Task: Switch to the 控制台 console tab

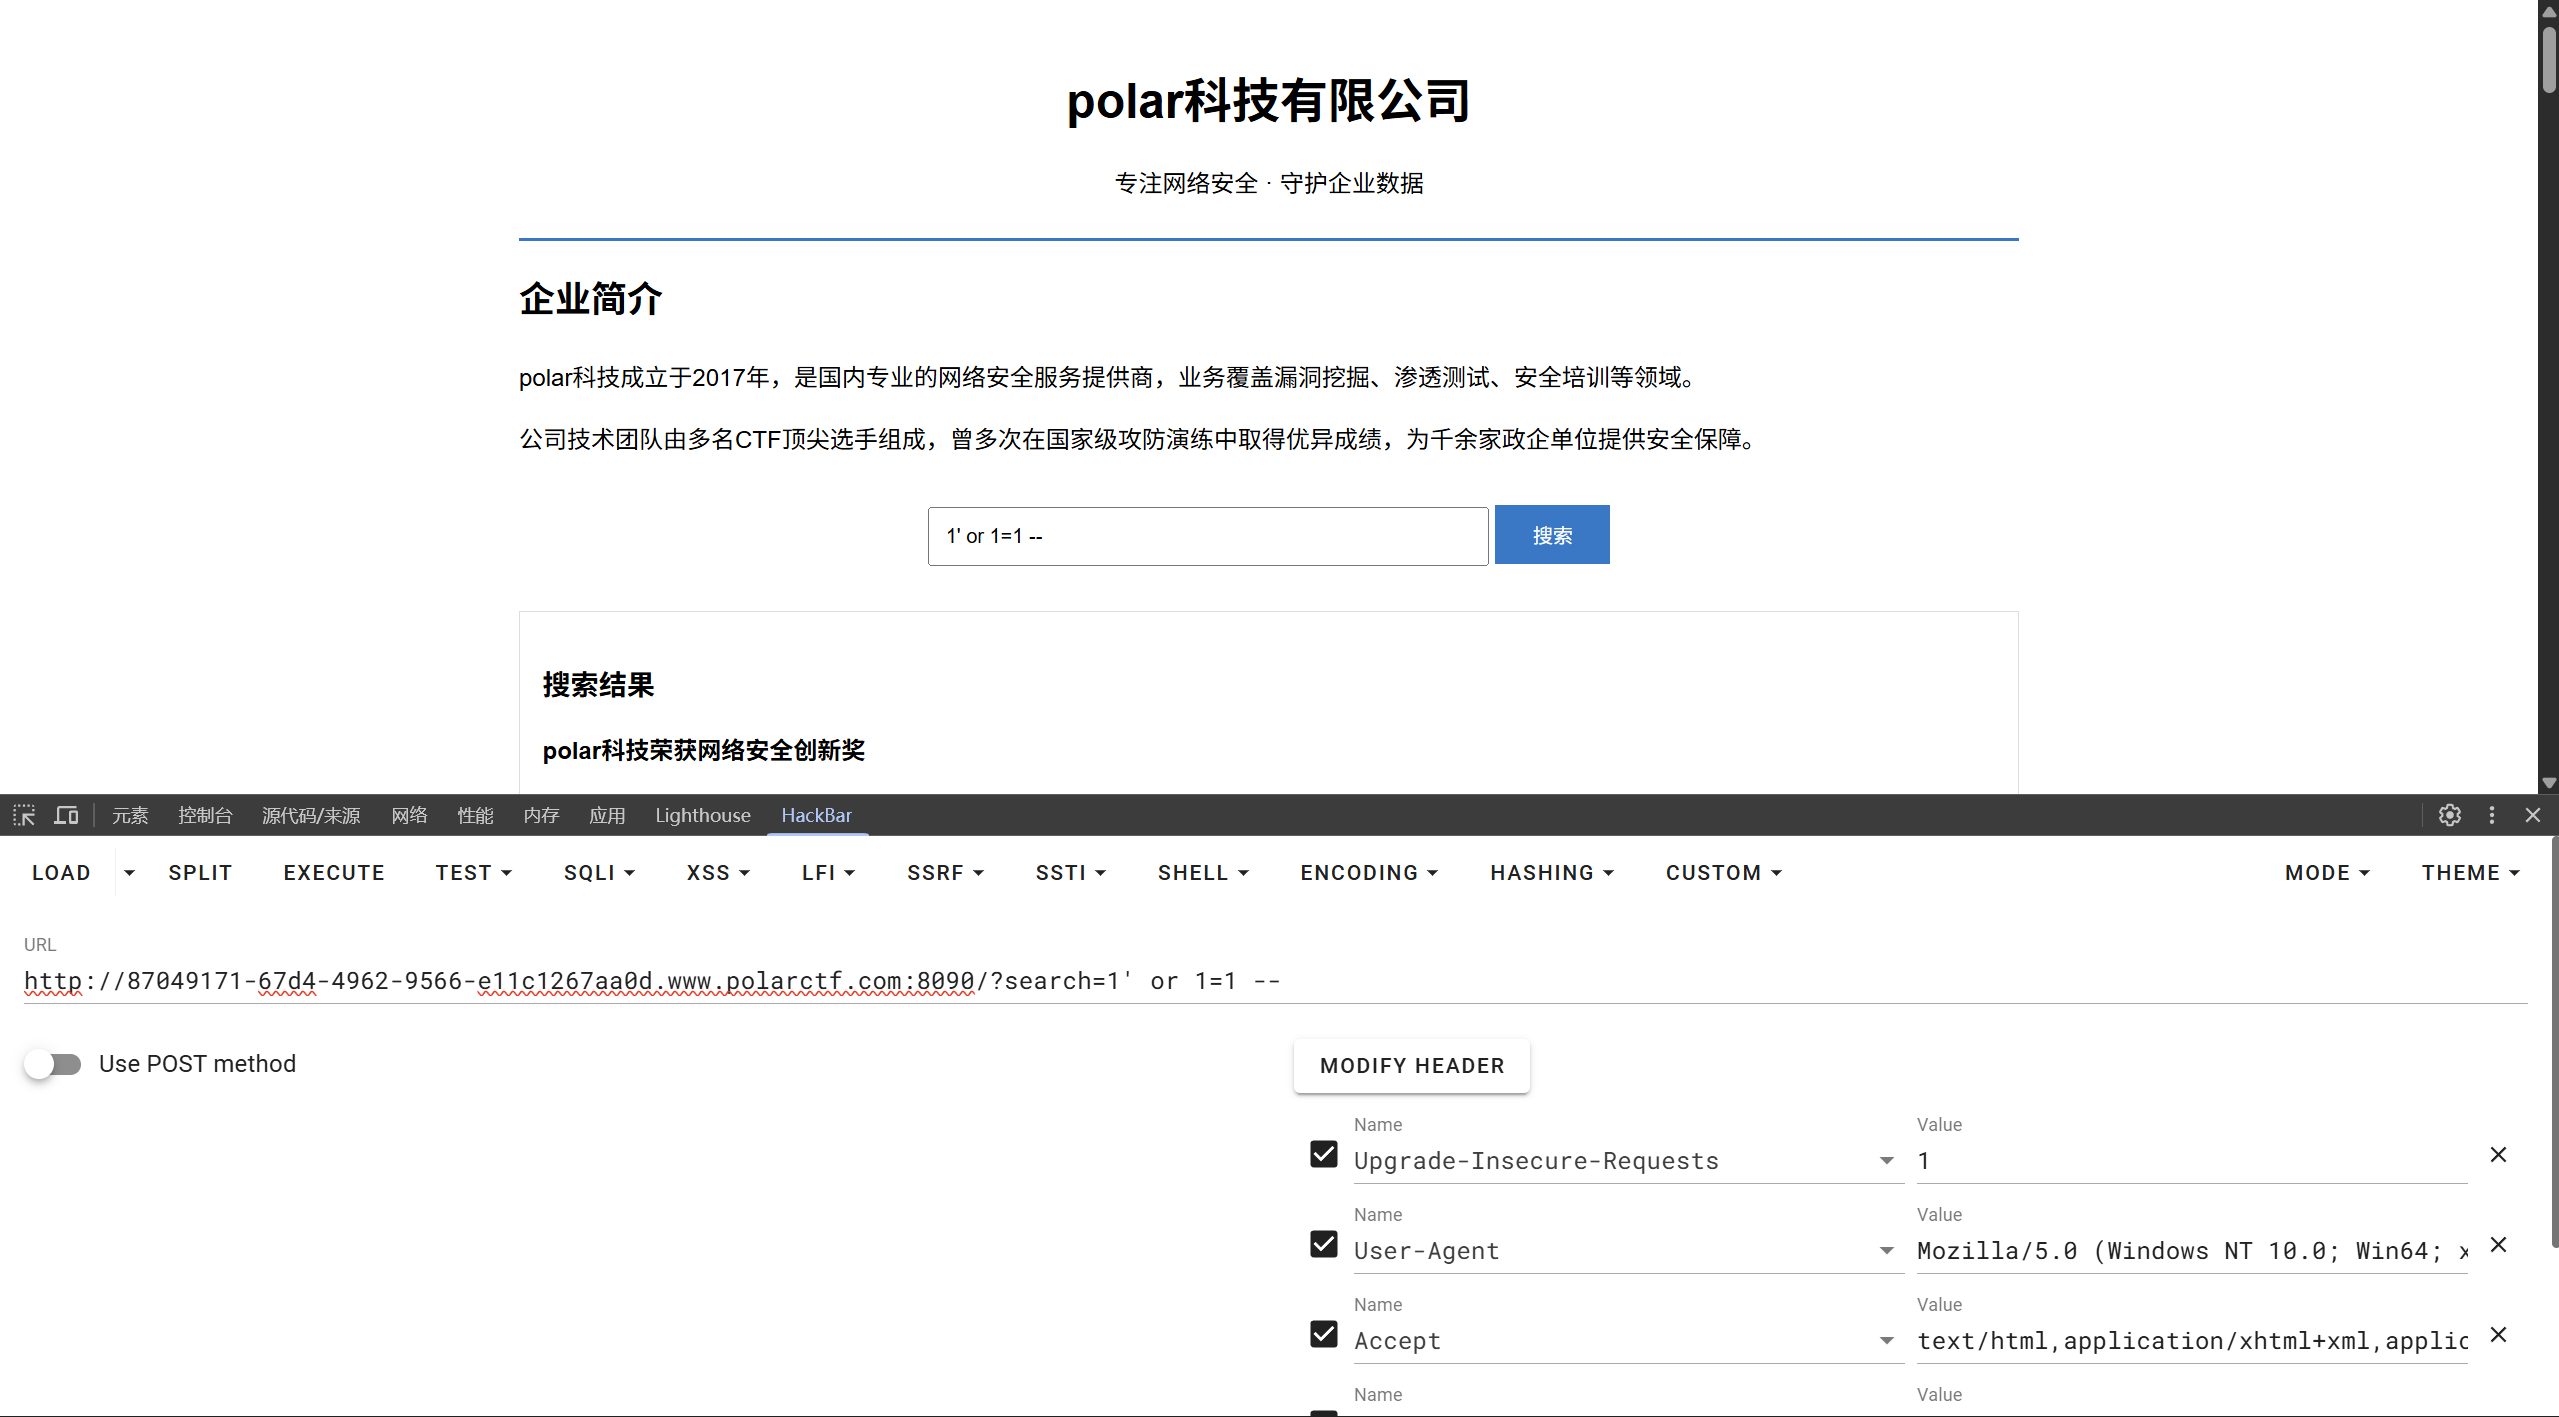Action: tap(205, 815)
